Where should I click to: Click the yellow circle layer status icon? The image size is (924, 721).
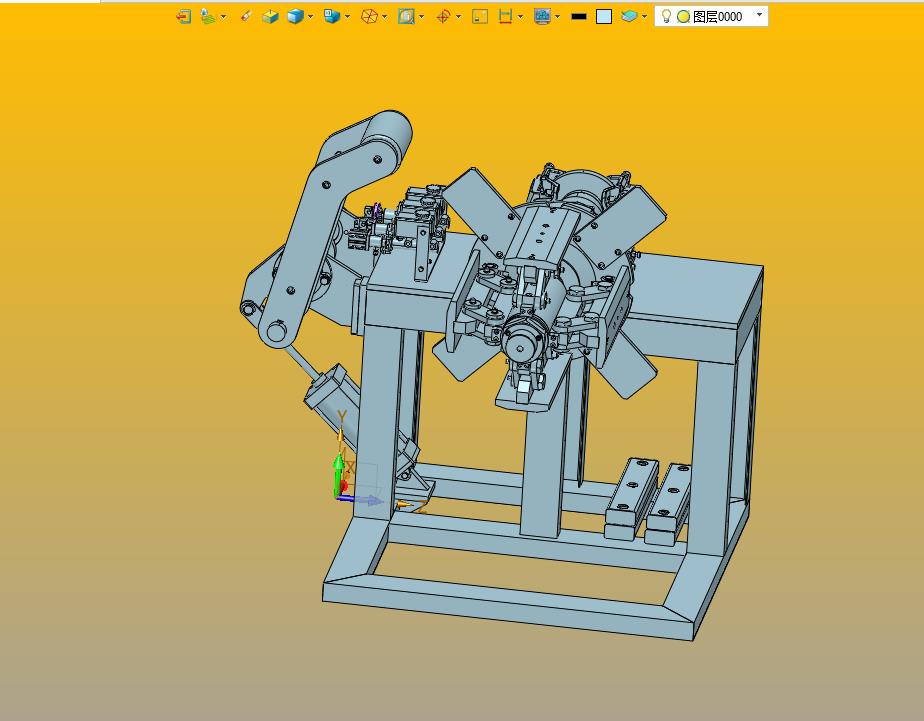click(x=683, y=17)
